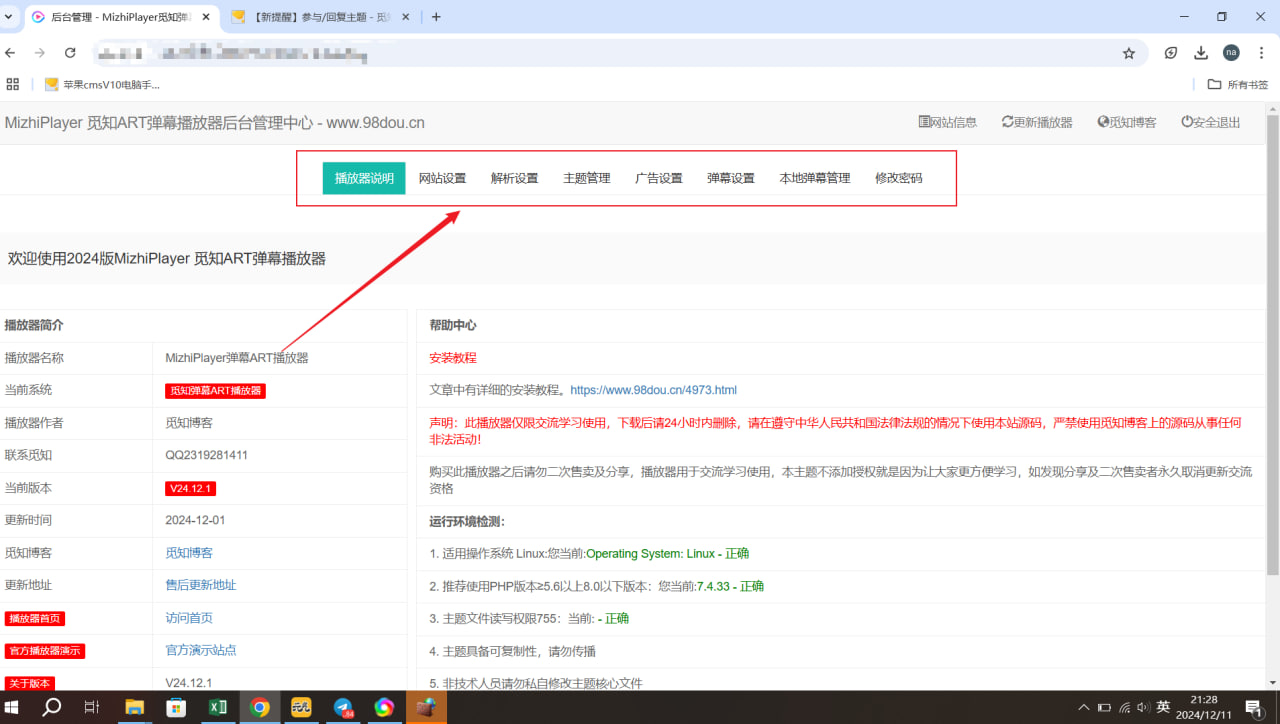Viewport: 1280px width, 724px height.
Task: Click 更新播放器 refresh link in header
Action: tap(1037, 122)
